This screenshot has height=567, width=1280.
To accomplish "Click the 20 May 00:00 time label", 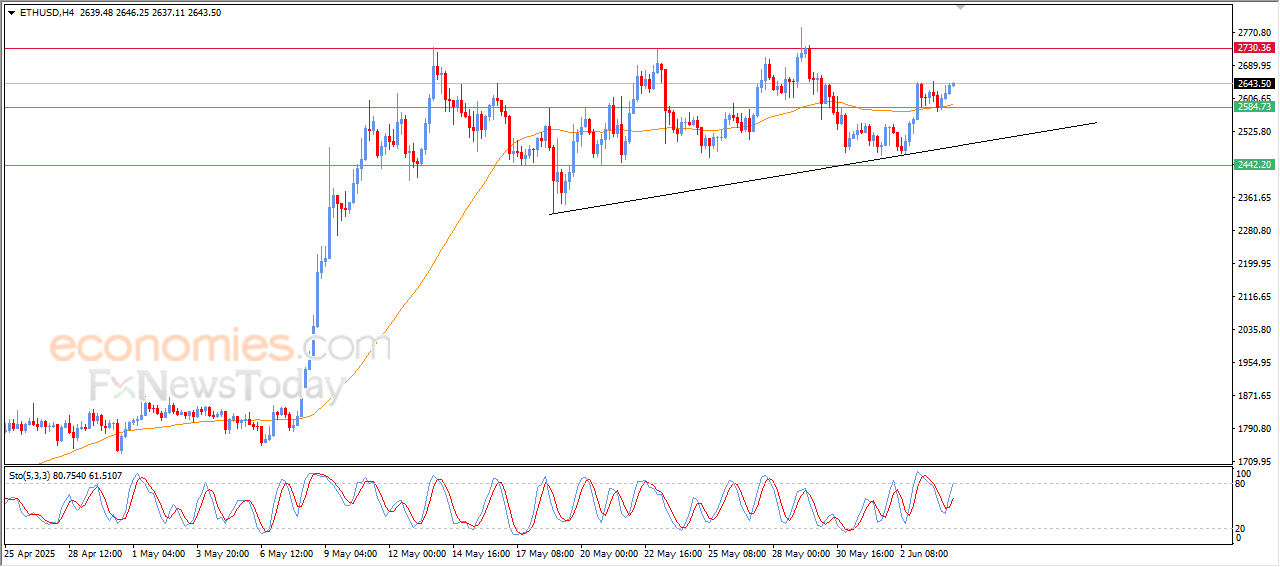I will pyautogui.click(x=609, y=552).
